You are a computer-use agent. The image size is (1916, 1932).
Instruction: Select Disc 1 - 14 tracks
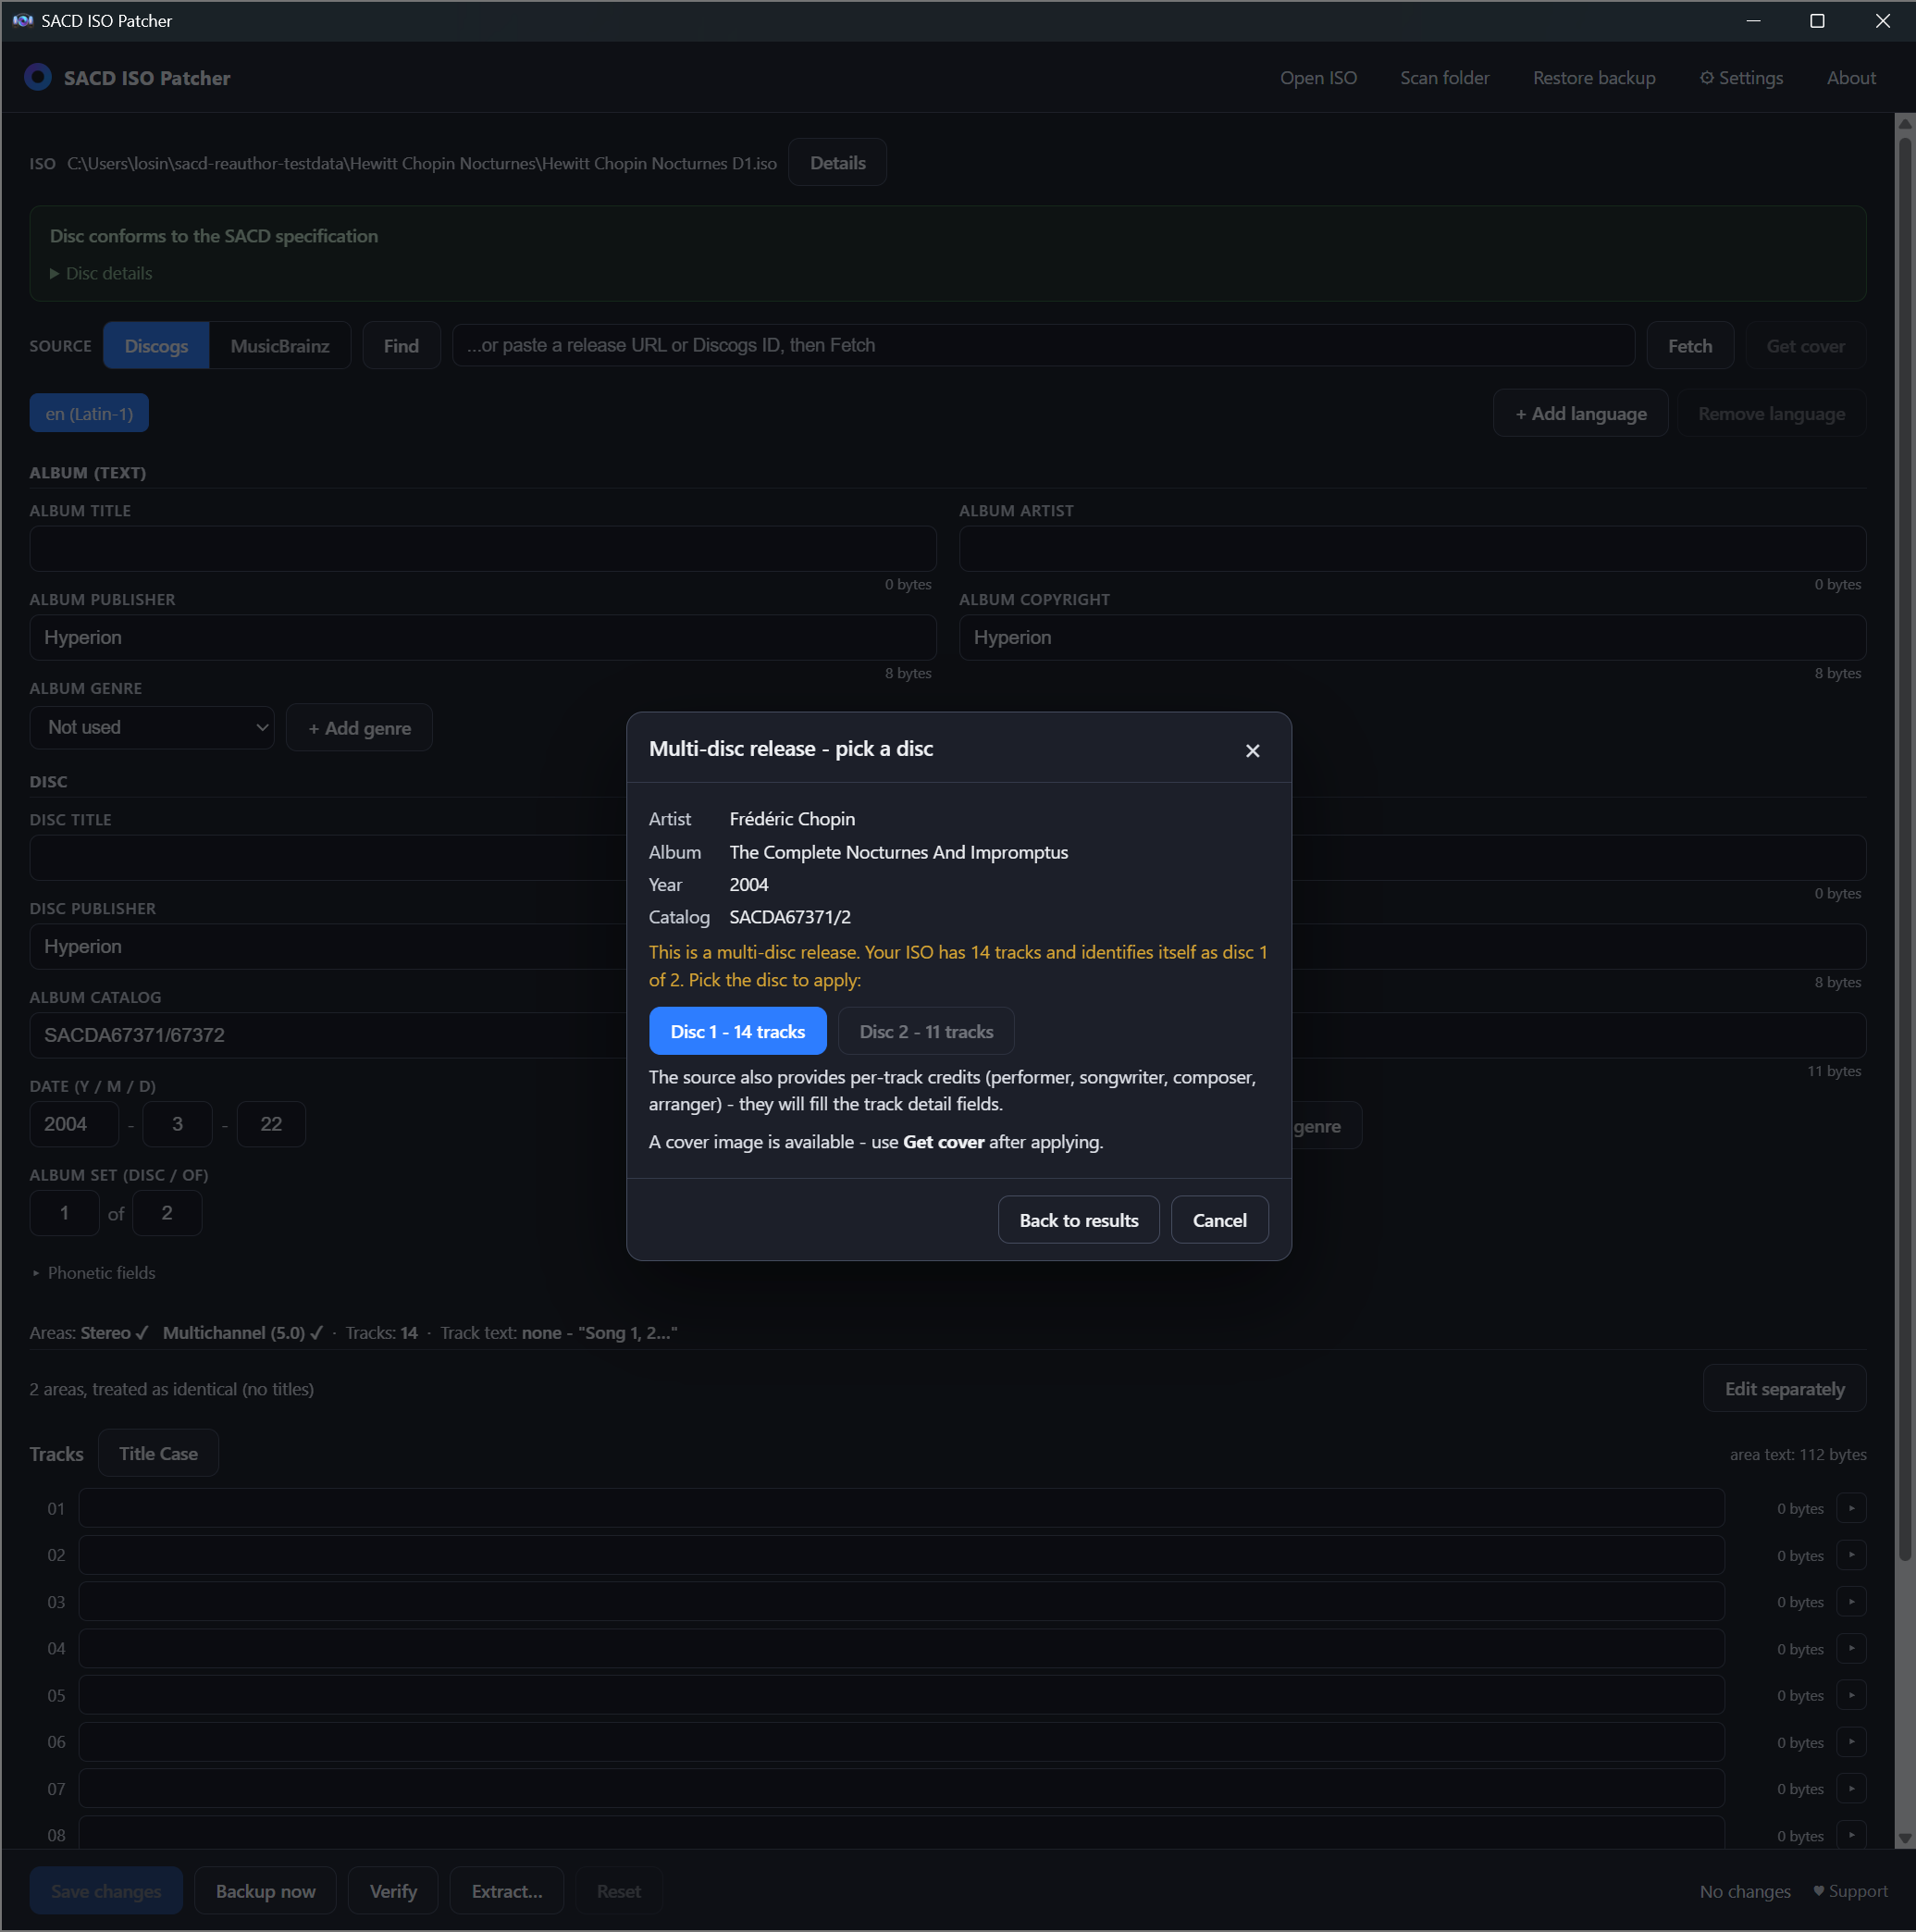click(737, 1031)
